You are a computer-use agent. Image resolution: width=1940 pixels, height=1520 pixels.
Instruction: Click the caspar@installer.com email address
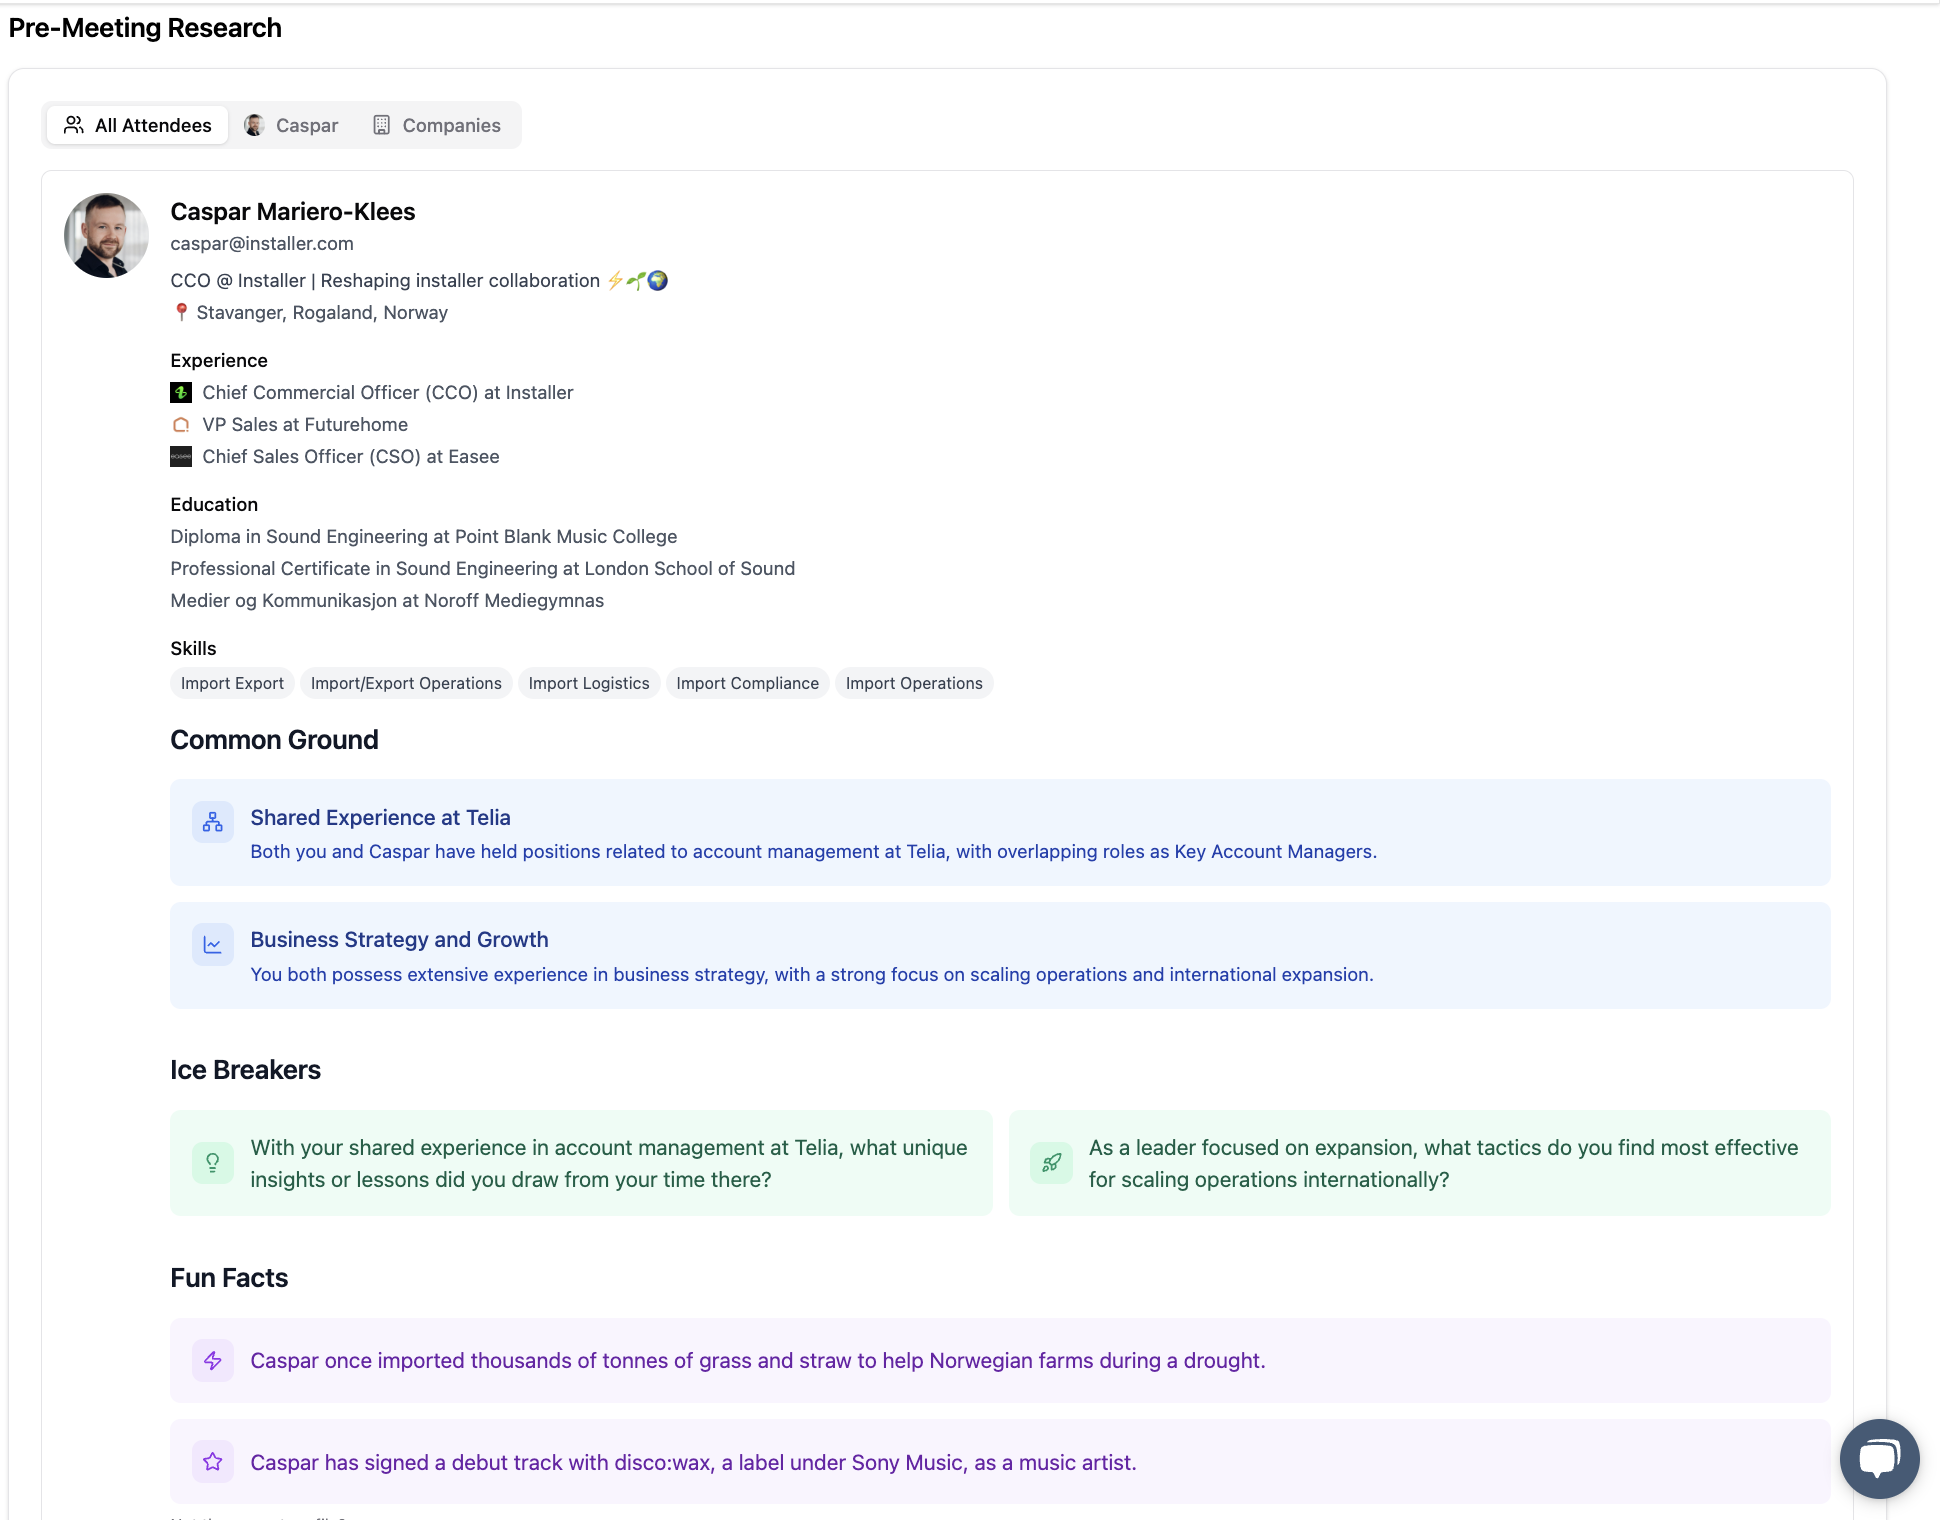click(x=262, y=243)
